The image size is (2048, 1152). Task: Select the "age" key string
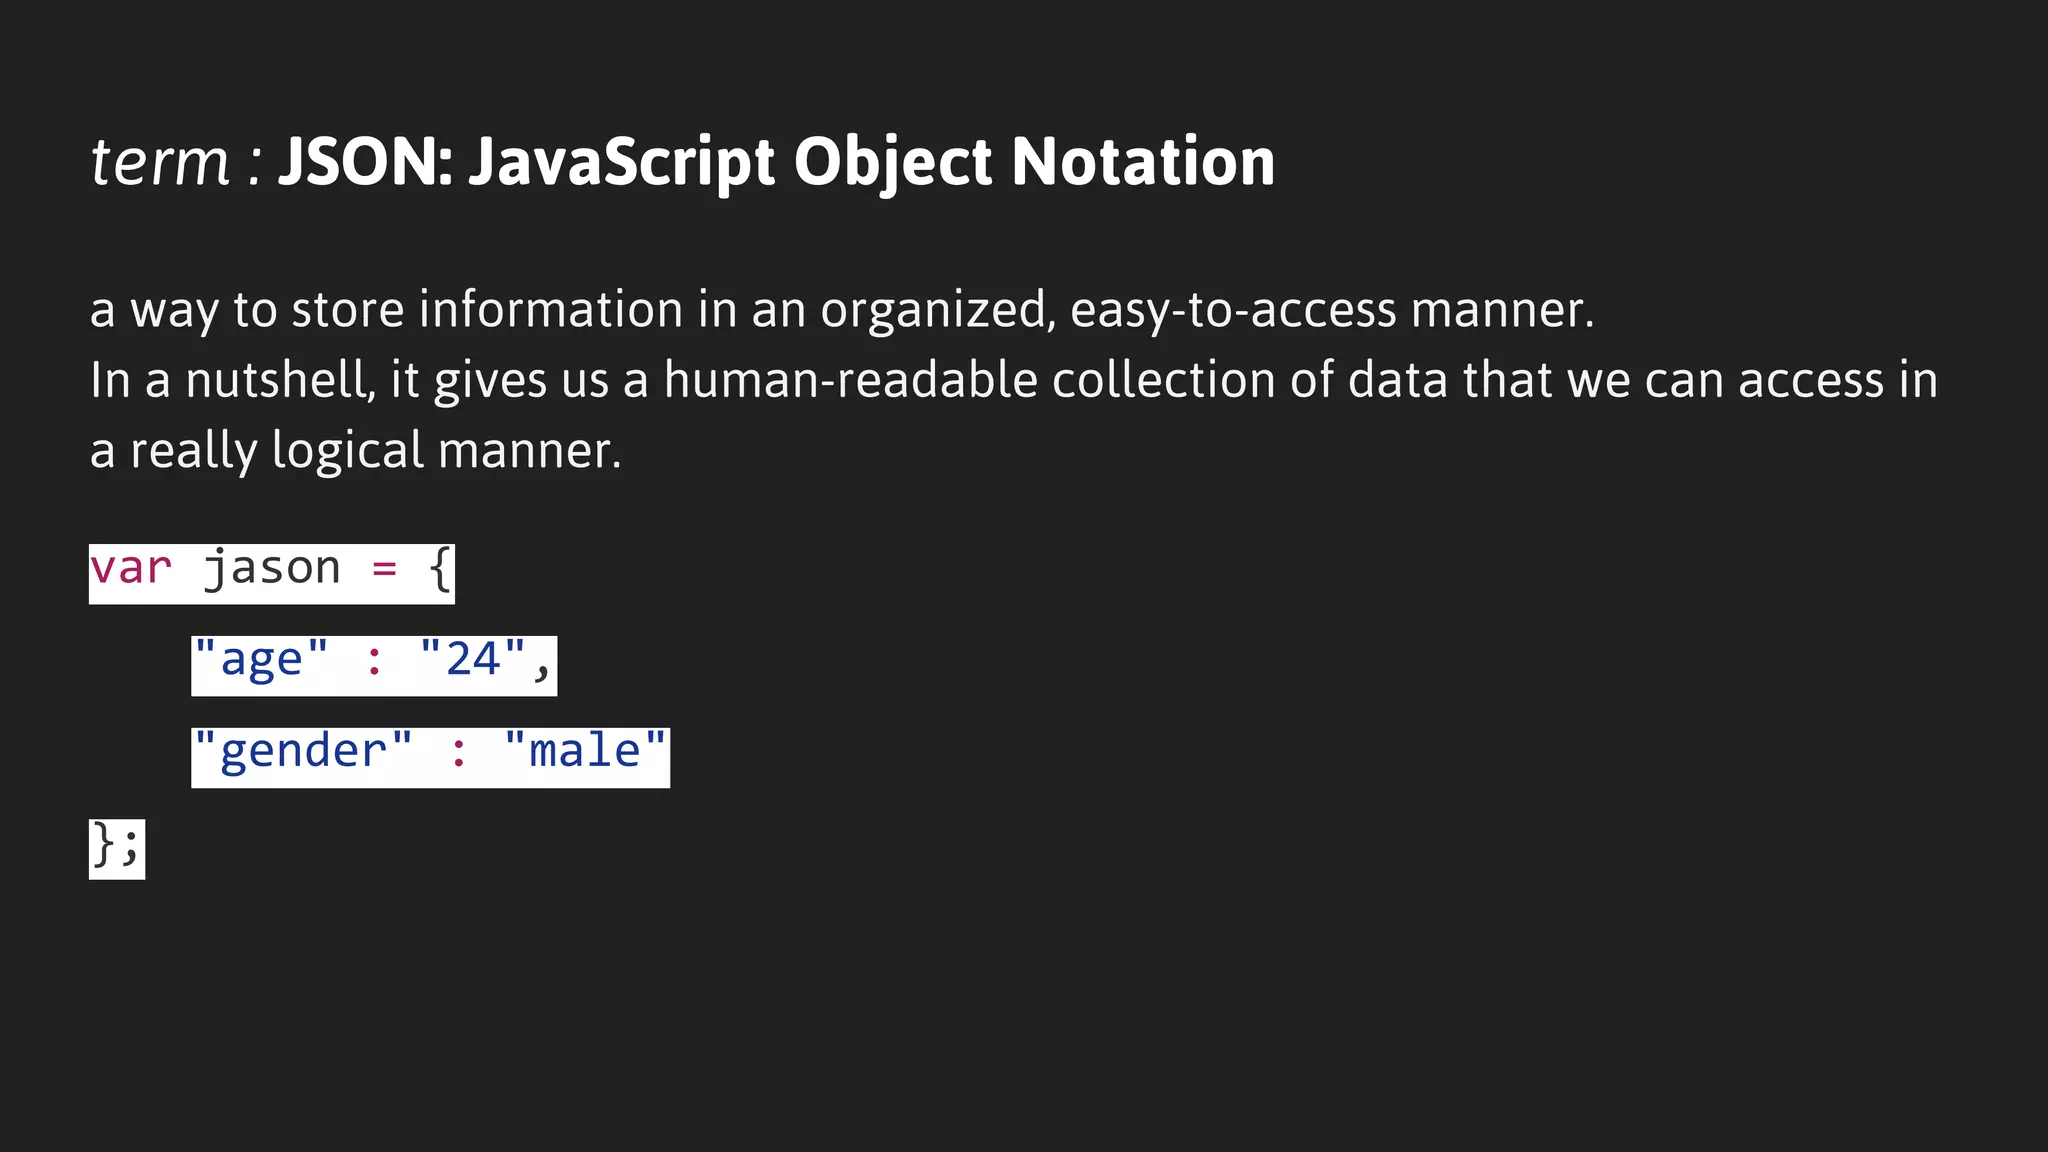261,662
